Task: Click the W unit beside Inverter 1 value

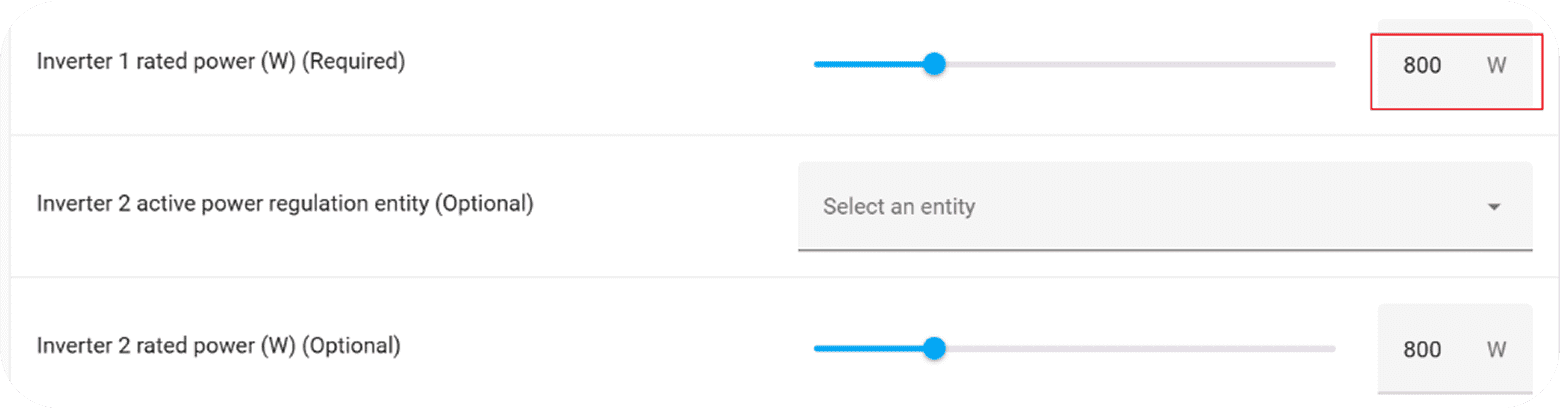Action: (1496, 66)
